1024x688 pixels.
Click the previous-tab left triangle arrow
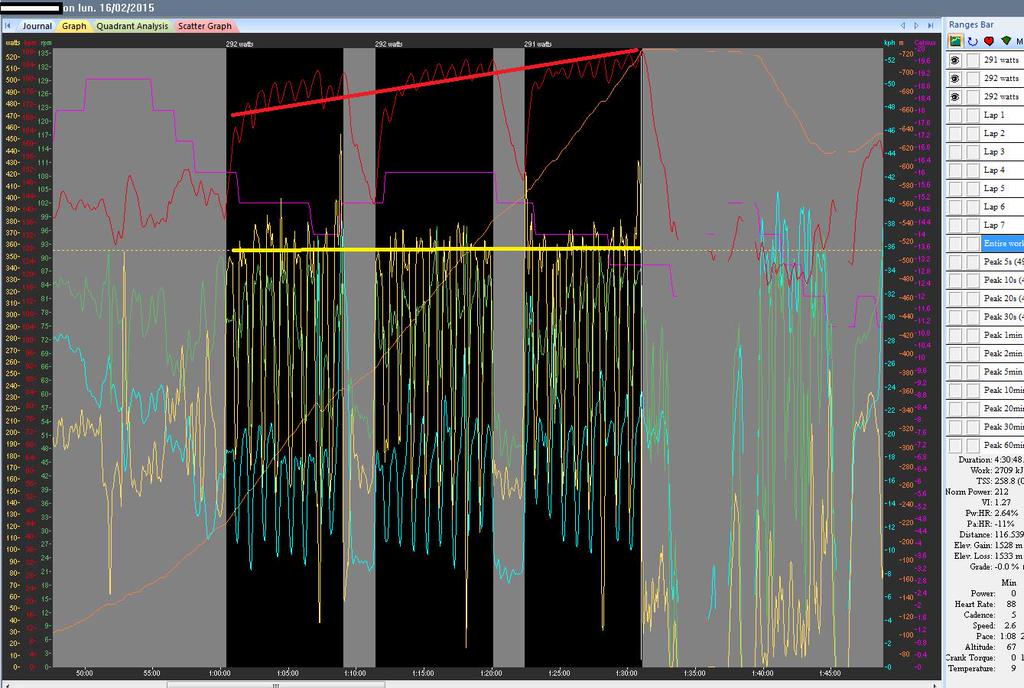tap(903, 25)
